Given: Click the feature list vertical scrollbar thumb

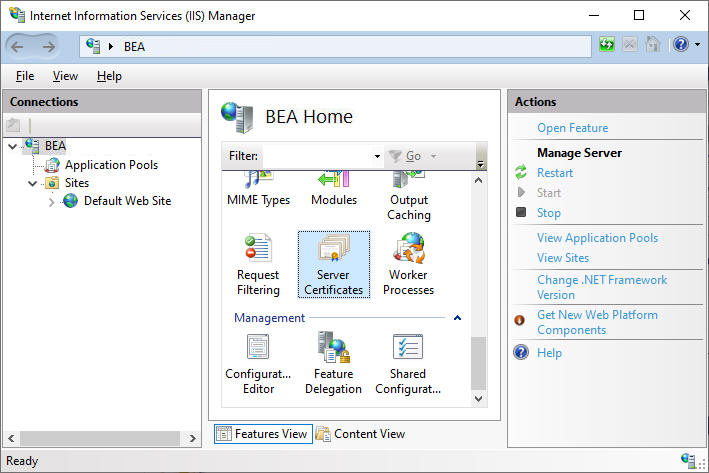Looking at the screenshot, I should point(478,363).
